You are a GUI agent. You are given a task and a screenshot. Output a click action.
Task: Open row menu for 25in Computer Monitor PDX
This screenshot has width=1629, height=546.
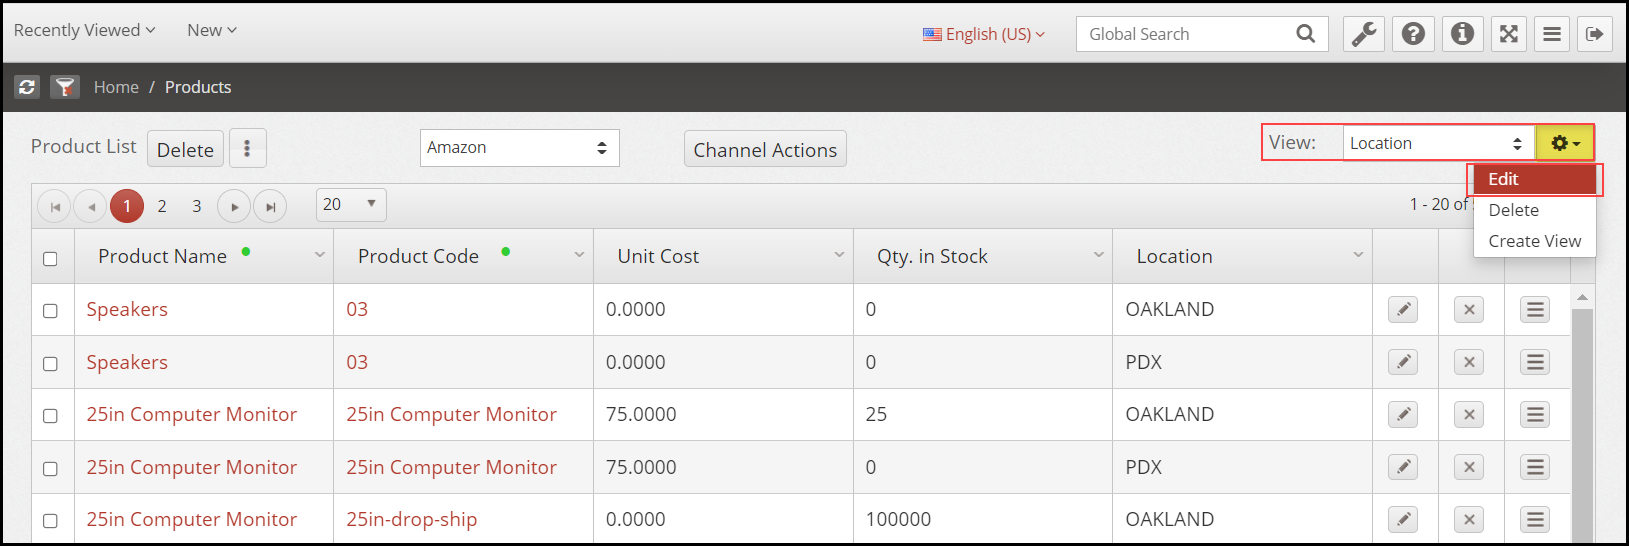click(x=1535, y=467)
